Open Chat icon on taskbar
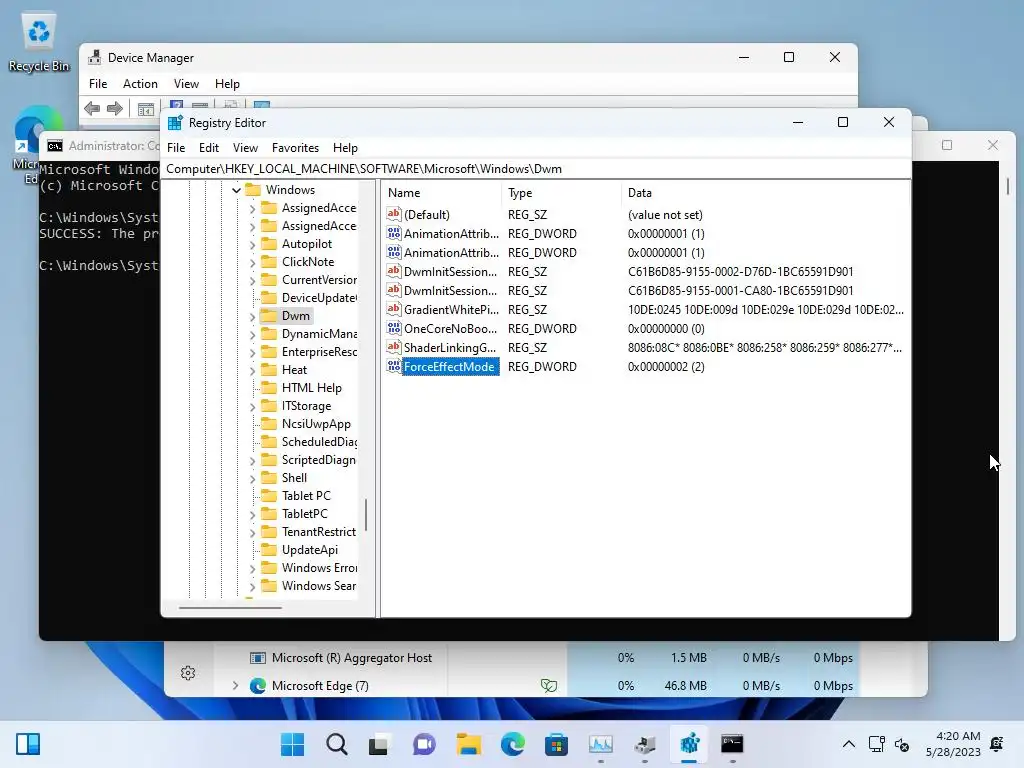The width and height of the screenshot is (1024, 768). point(424,744)
